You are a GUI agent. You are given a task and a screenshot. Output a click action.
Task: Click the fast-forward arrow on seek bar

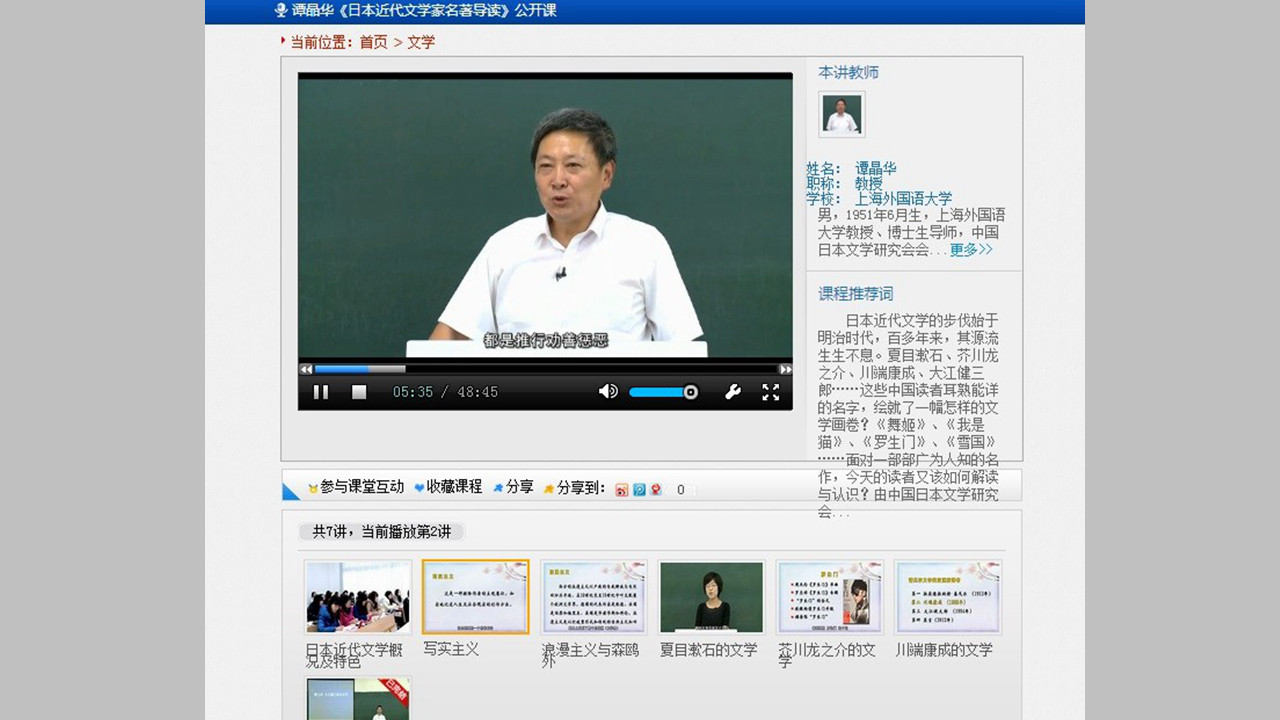pos(785,369)
